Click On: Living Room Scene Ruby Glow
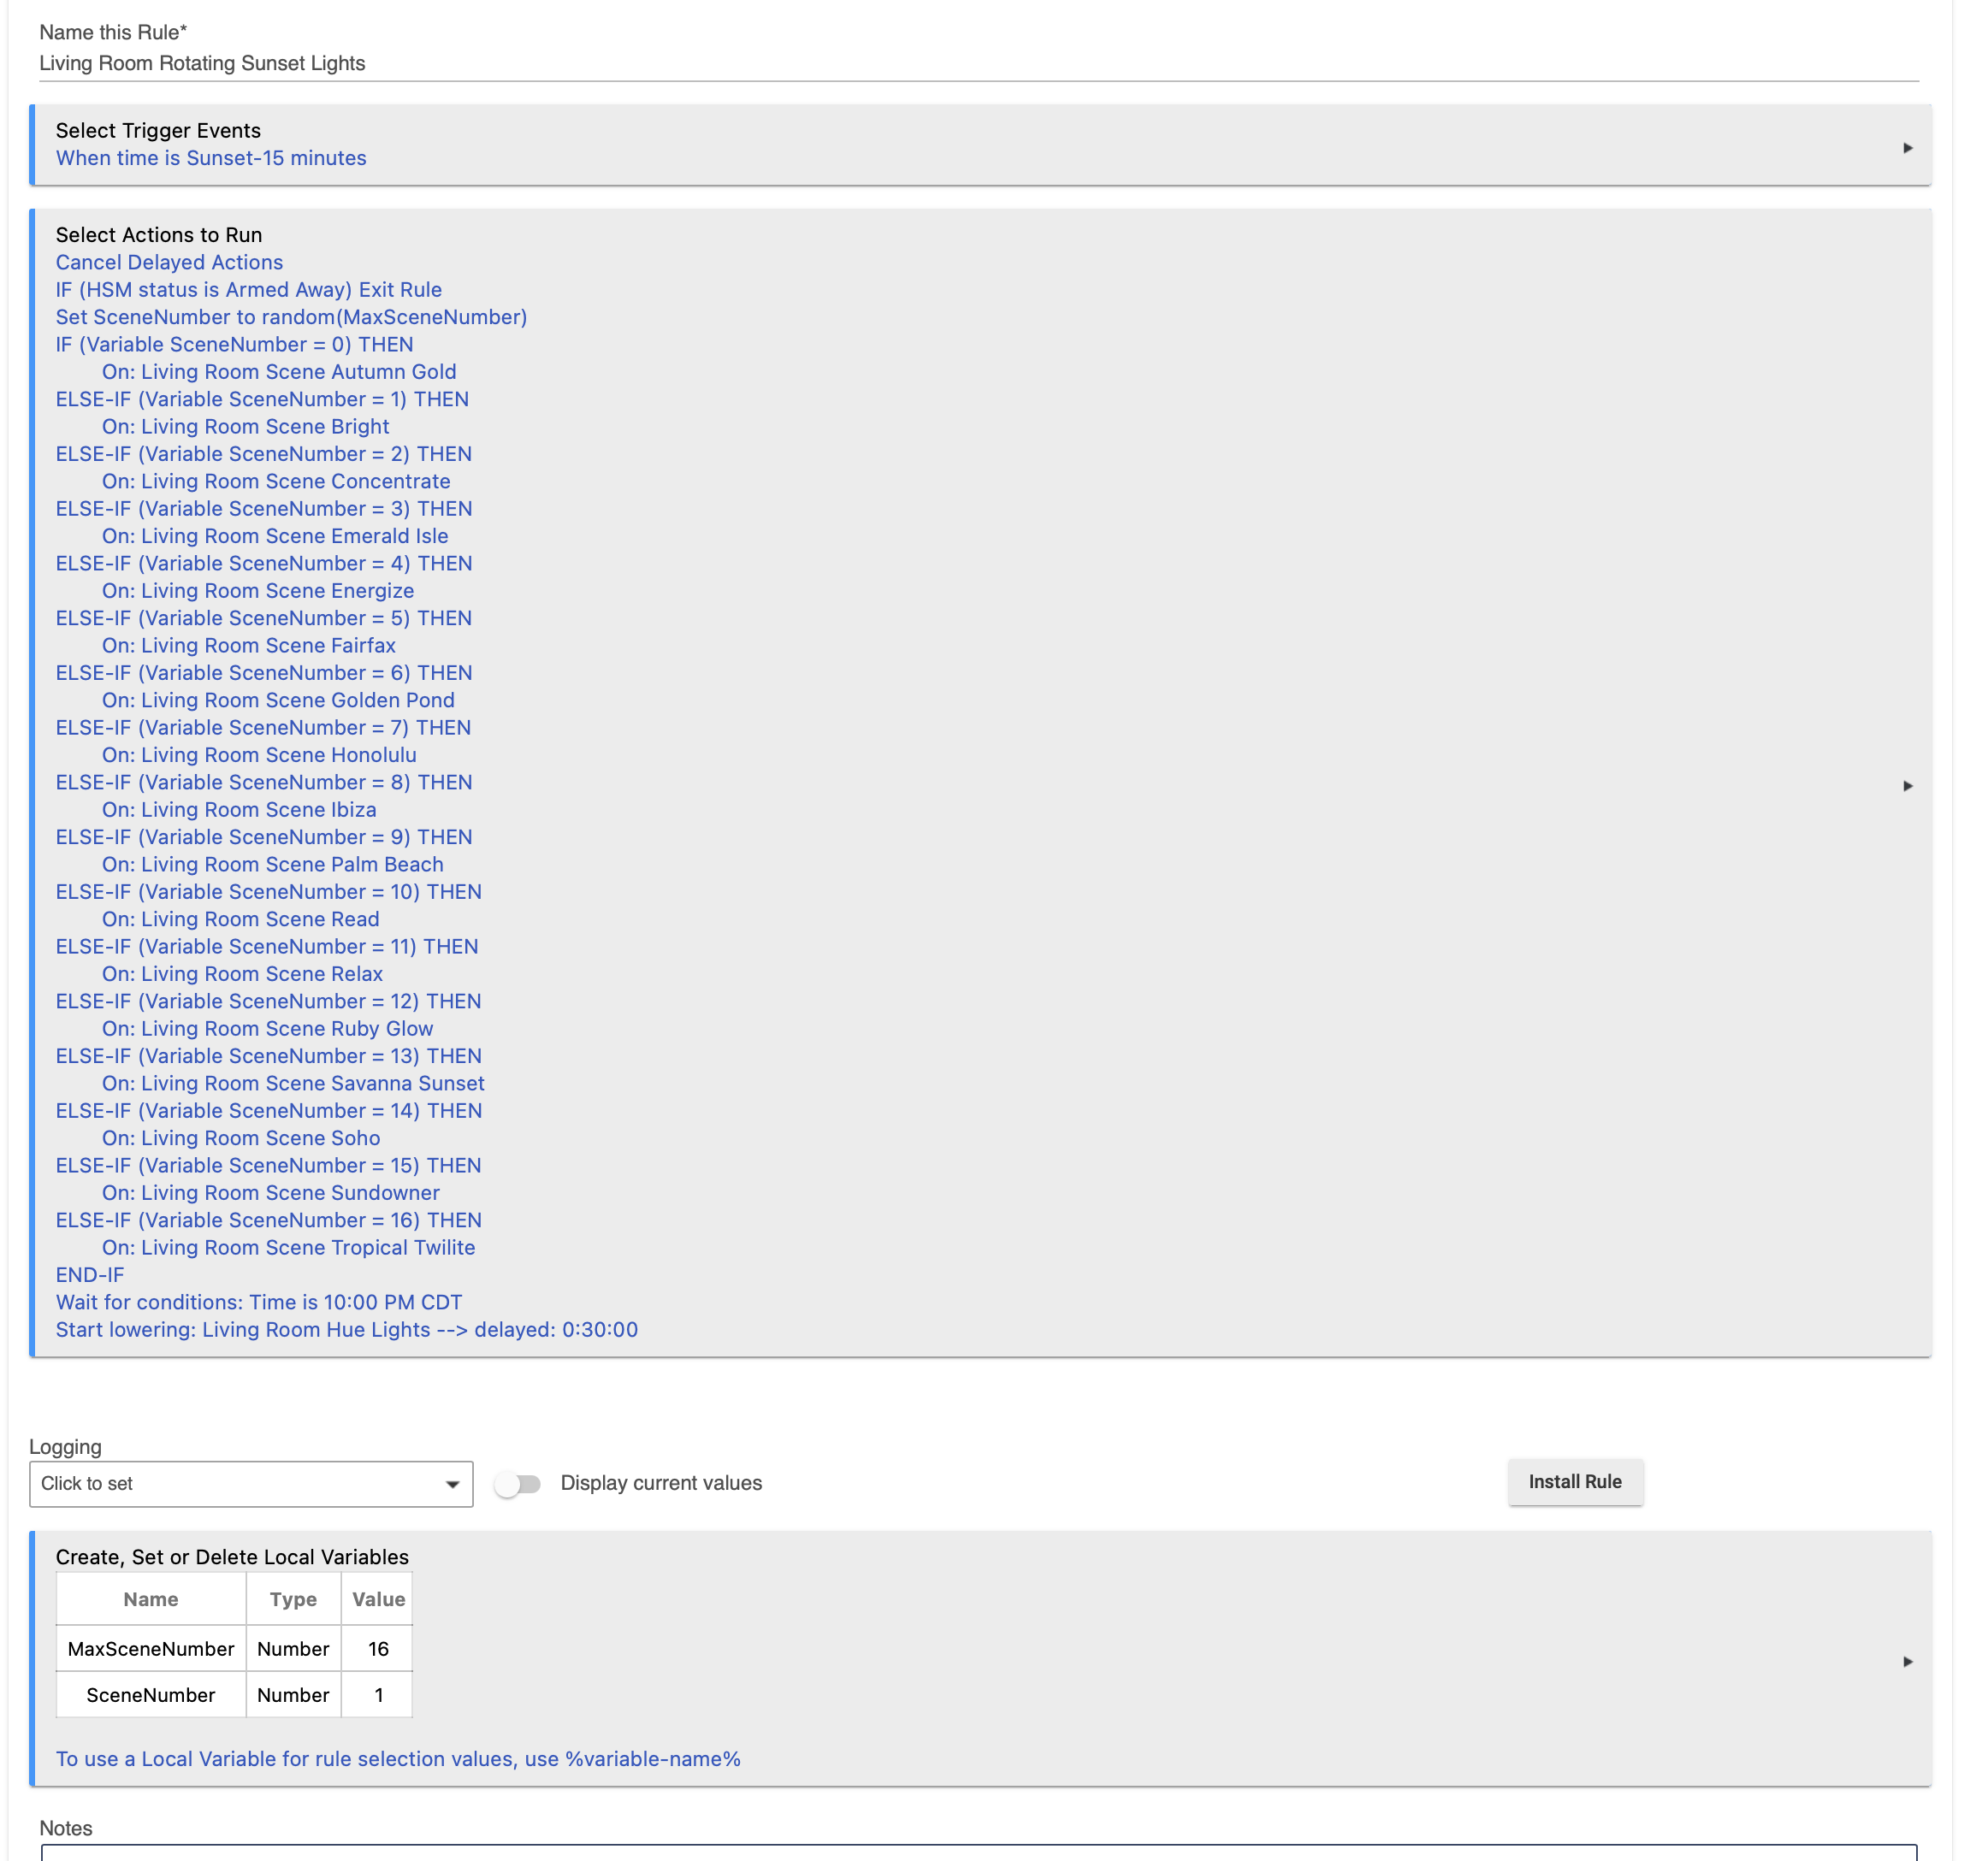The image size is (1988, 1861). pyautogui.click(x=268, y=1029)
